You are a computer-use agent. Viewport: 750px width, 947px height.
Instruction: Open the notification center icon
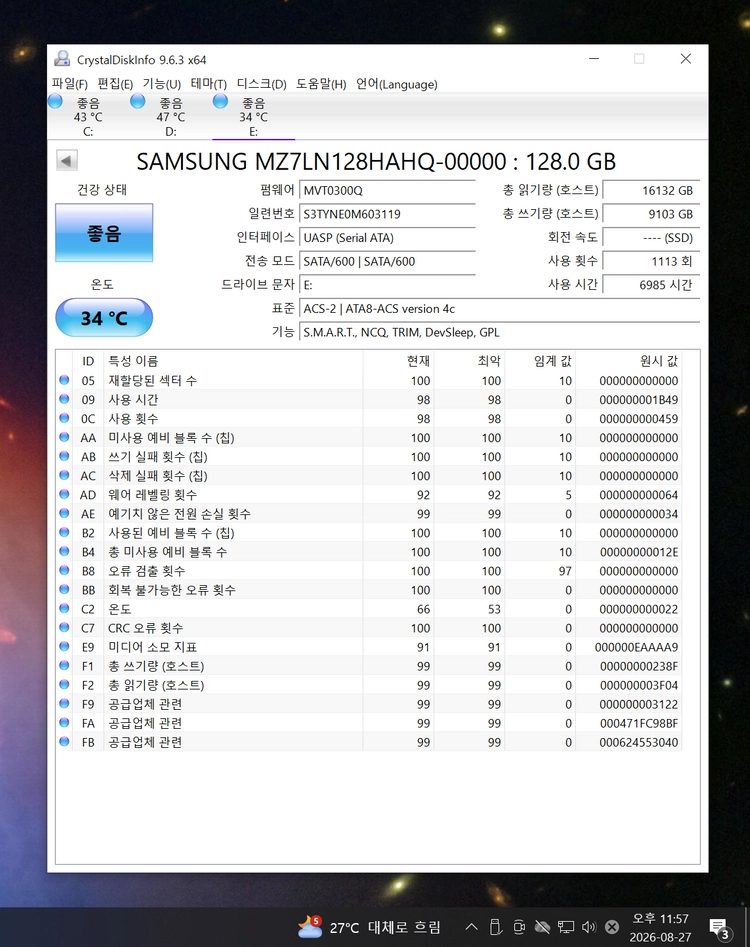point(719,928)
